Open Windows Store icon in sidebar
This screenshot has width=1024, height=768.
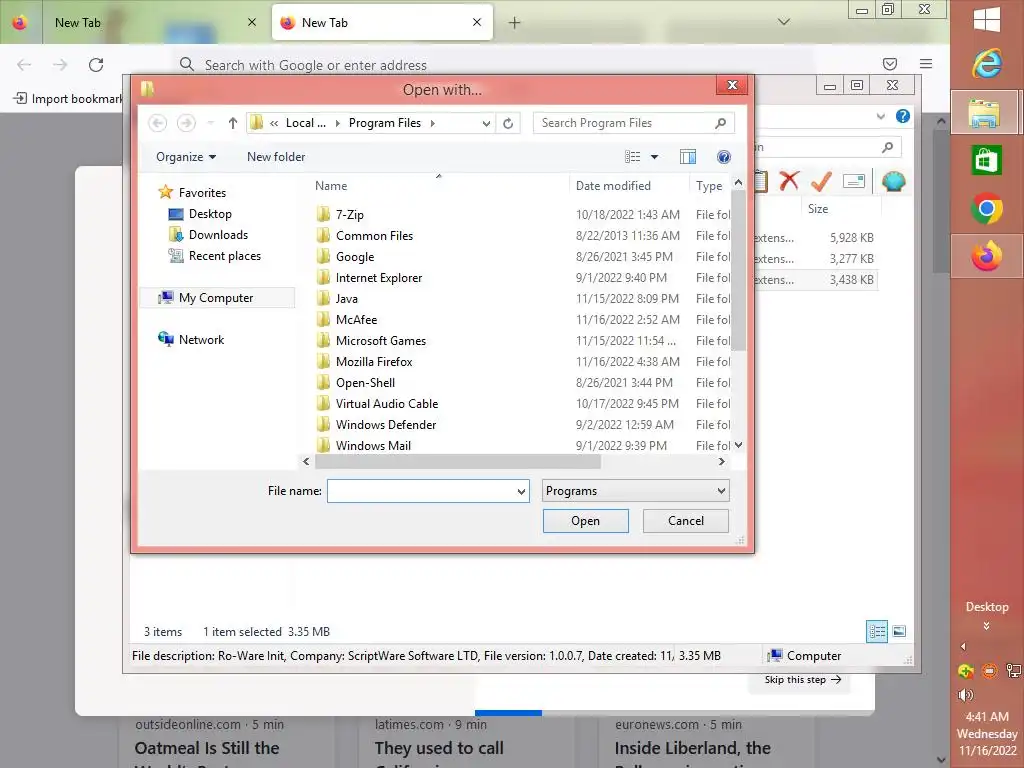[985, 160]
